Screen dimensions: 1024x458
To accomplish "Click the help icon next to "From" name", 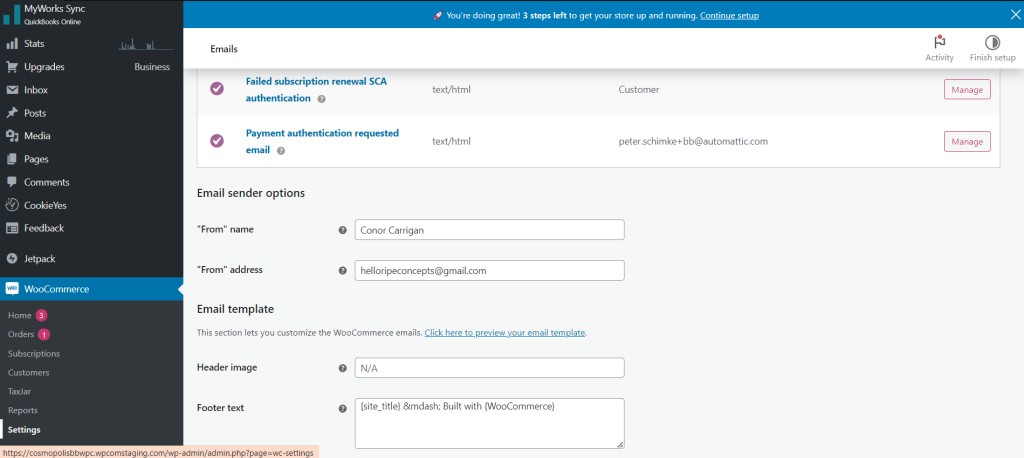I will pyautogui.click(x=343, y=230).
